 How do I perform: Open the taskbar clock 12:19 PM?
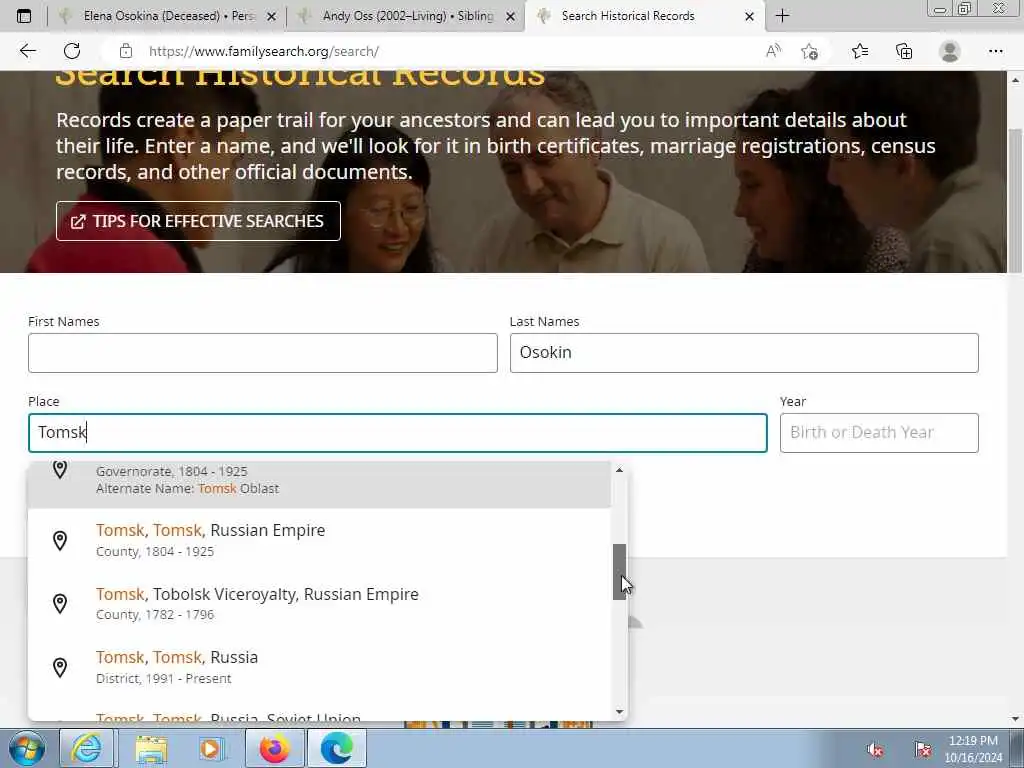[x=973, y=749]
